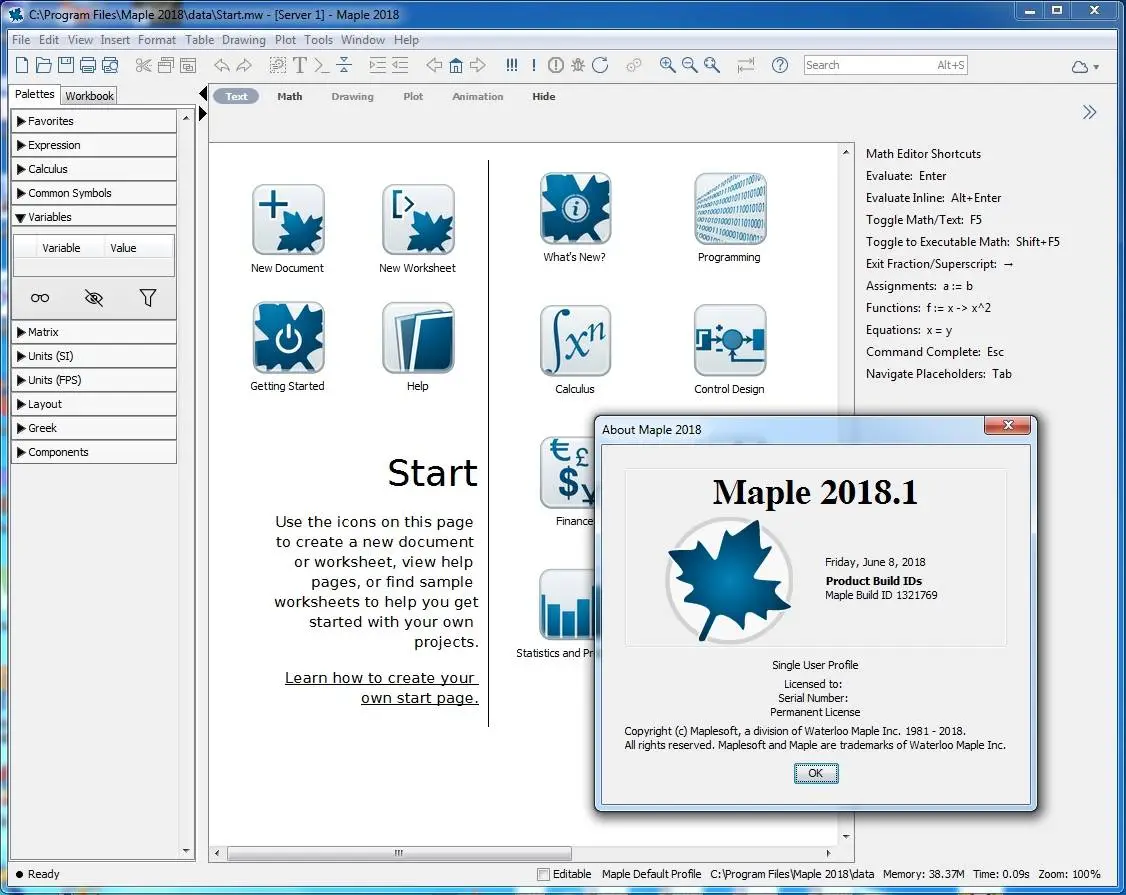
Task: Click Hide in the context bar
Action: [544, 96]
